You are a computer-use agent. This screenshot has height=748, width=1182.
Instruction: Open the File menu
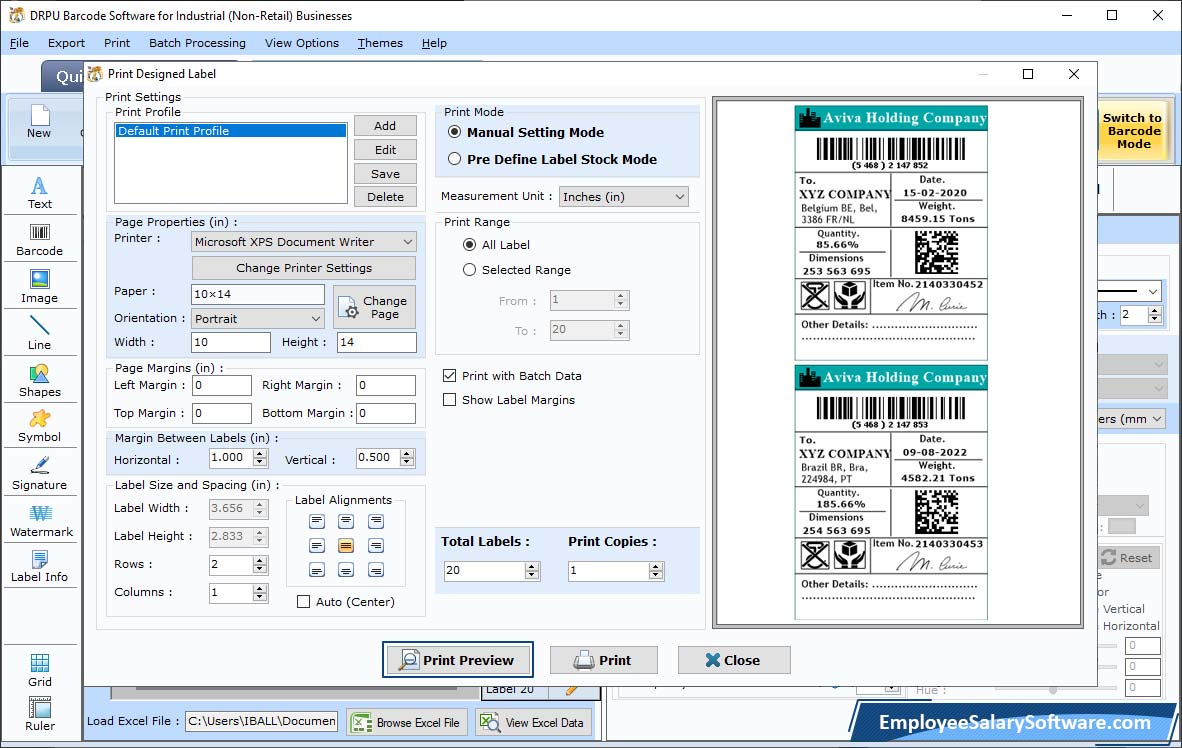click(x=20, y=43)
